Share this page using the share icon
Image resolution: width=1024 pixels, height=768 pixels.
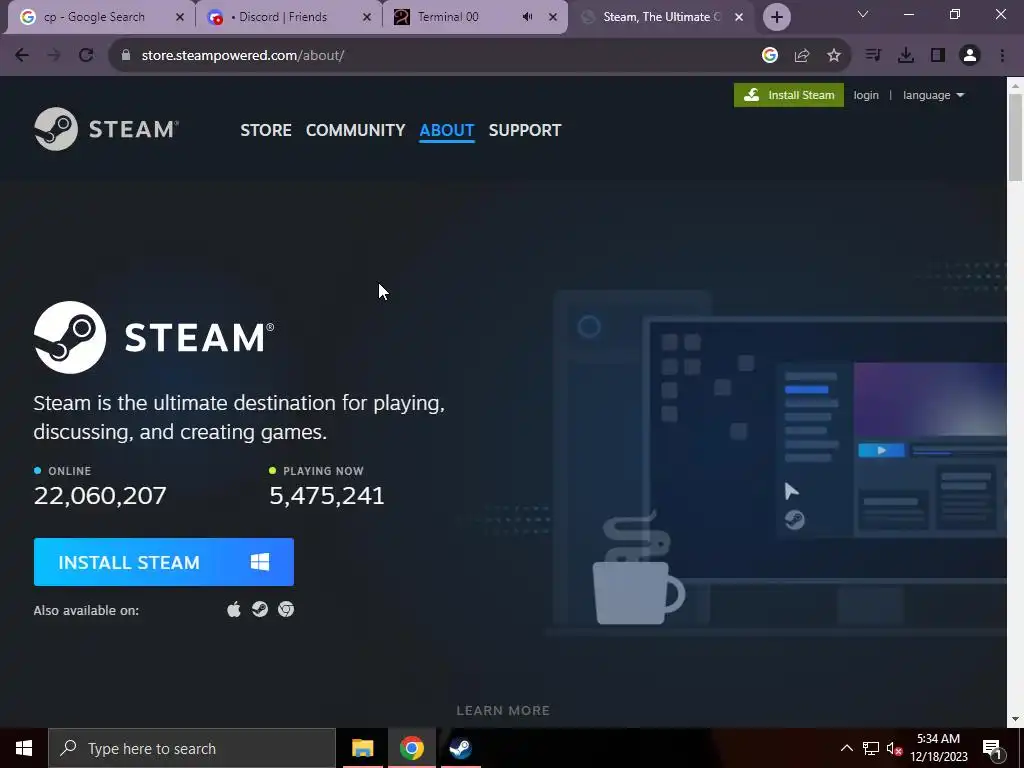click(802, 56)
